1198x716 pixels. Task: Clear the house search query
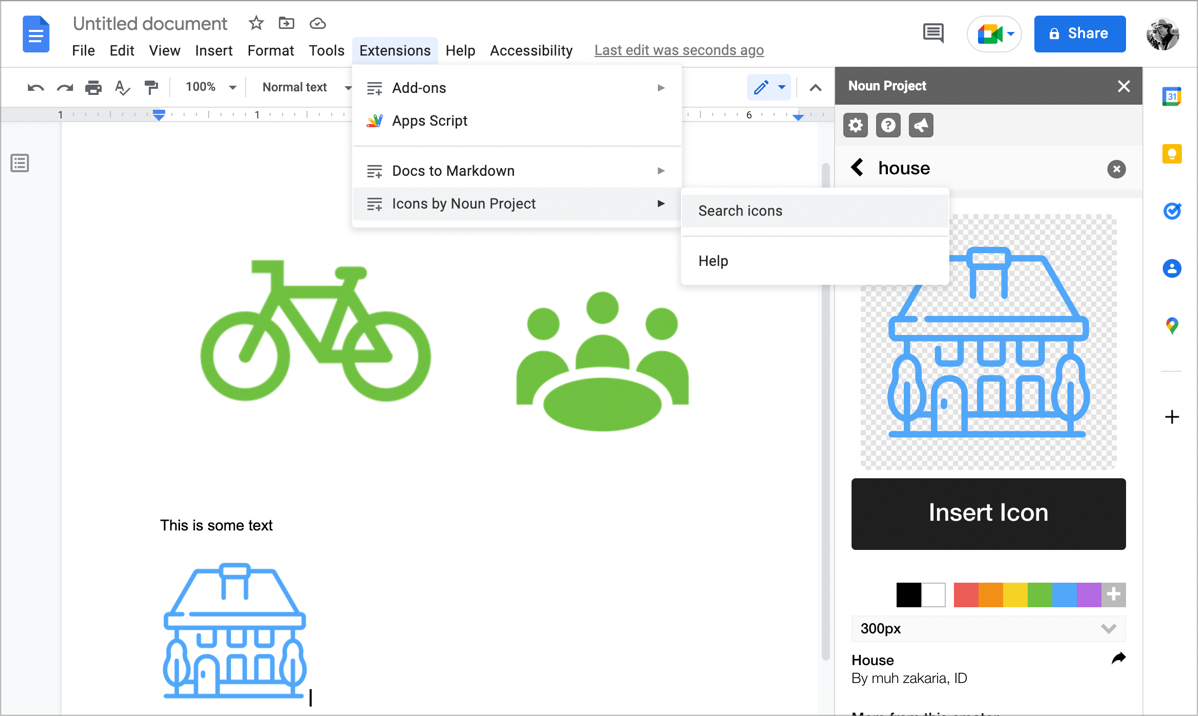(x=1116, y=169)
